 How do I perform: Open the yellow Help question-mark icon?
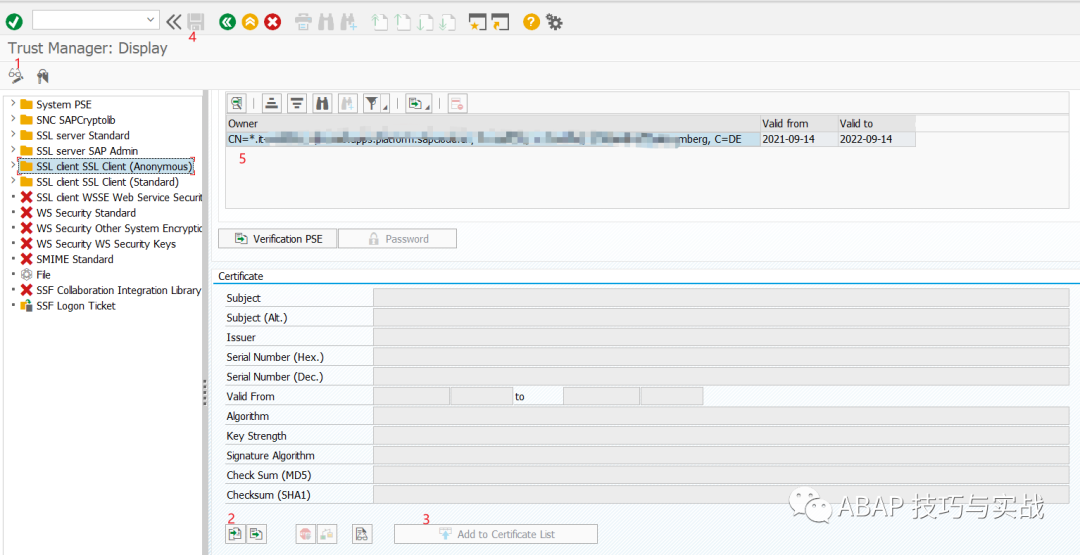(x=531, y=21)
